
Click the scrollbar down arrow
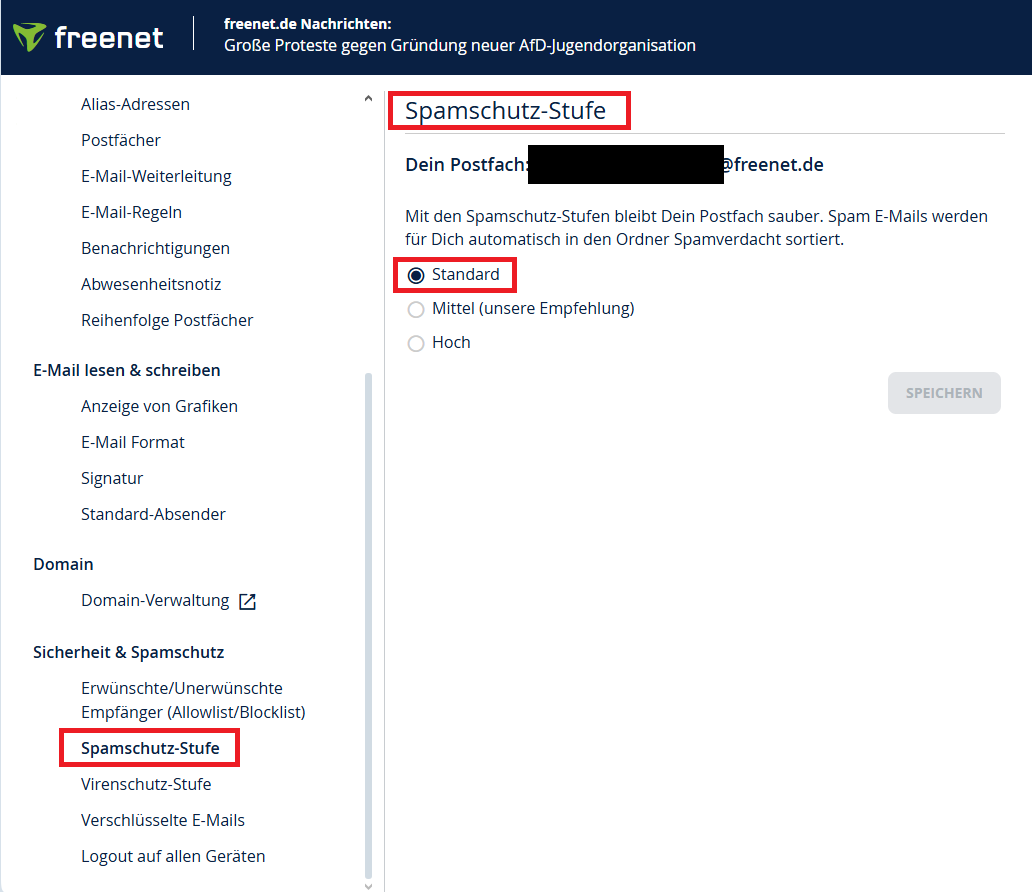click(x=368, y=884)
